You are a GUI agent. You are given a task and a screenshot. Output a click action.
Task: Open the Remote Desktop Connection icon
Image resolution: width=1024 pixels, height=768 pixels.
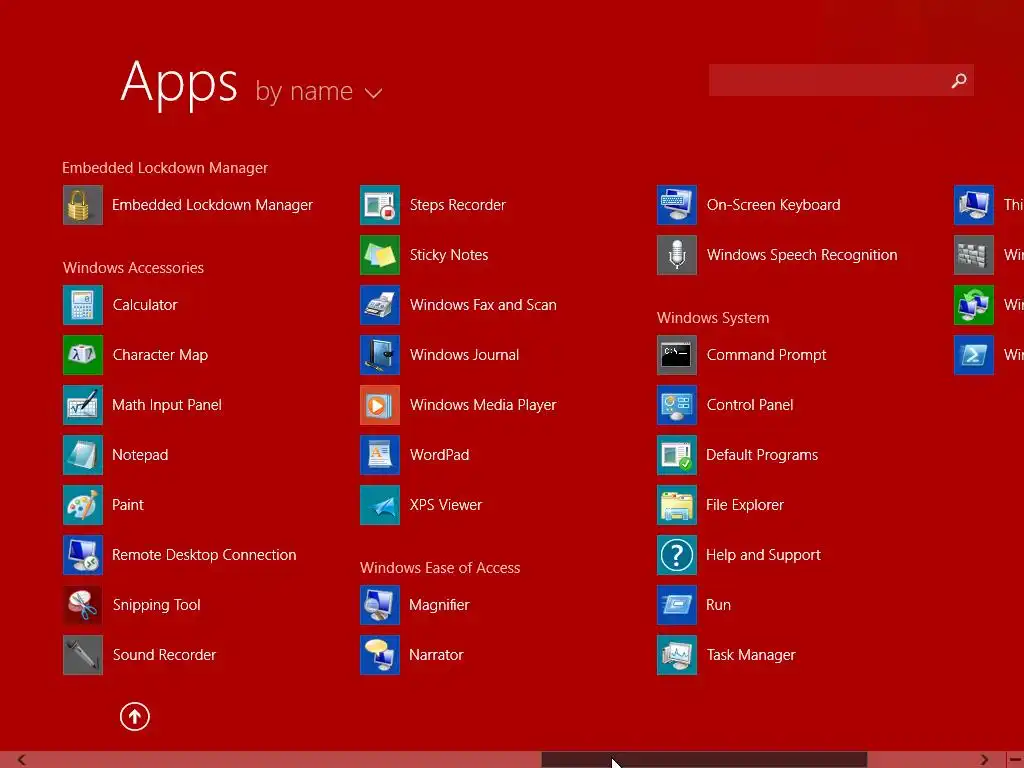(83, 555)
